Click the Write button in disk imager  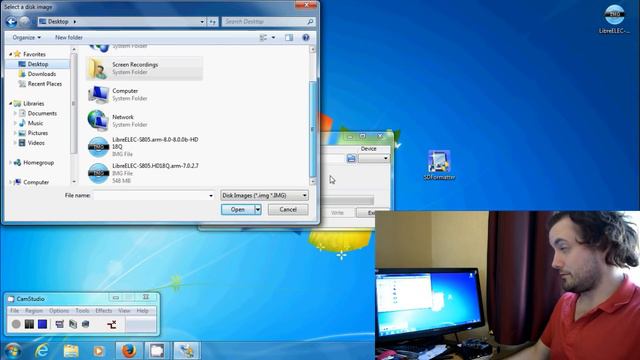point(337,213)
